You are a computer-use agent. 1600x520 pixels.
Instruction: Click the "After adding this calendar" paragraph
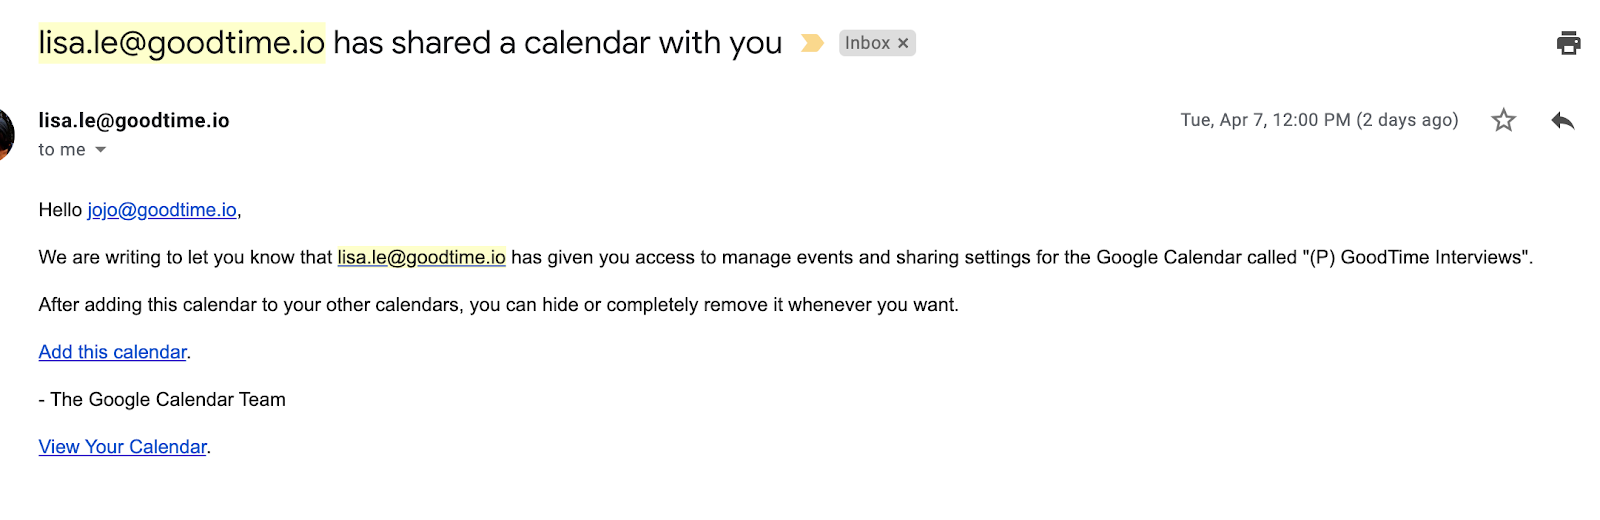point(498,305)
